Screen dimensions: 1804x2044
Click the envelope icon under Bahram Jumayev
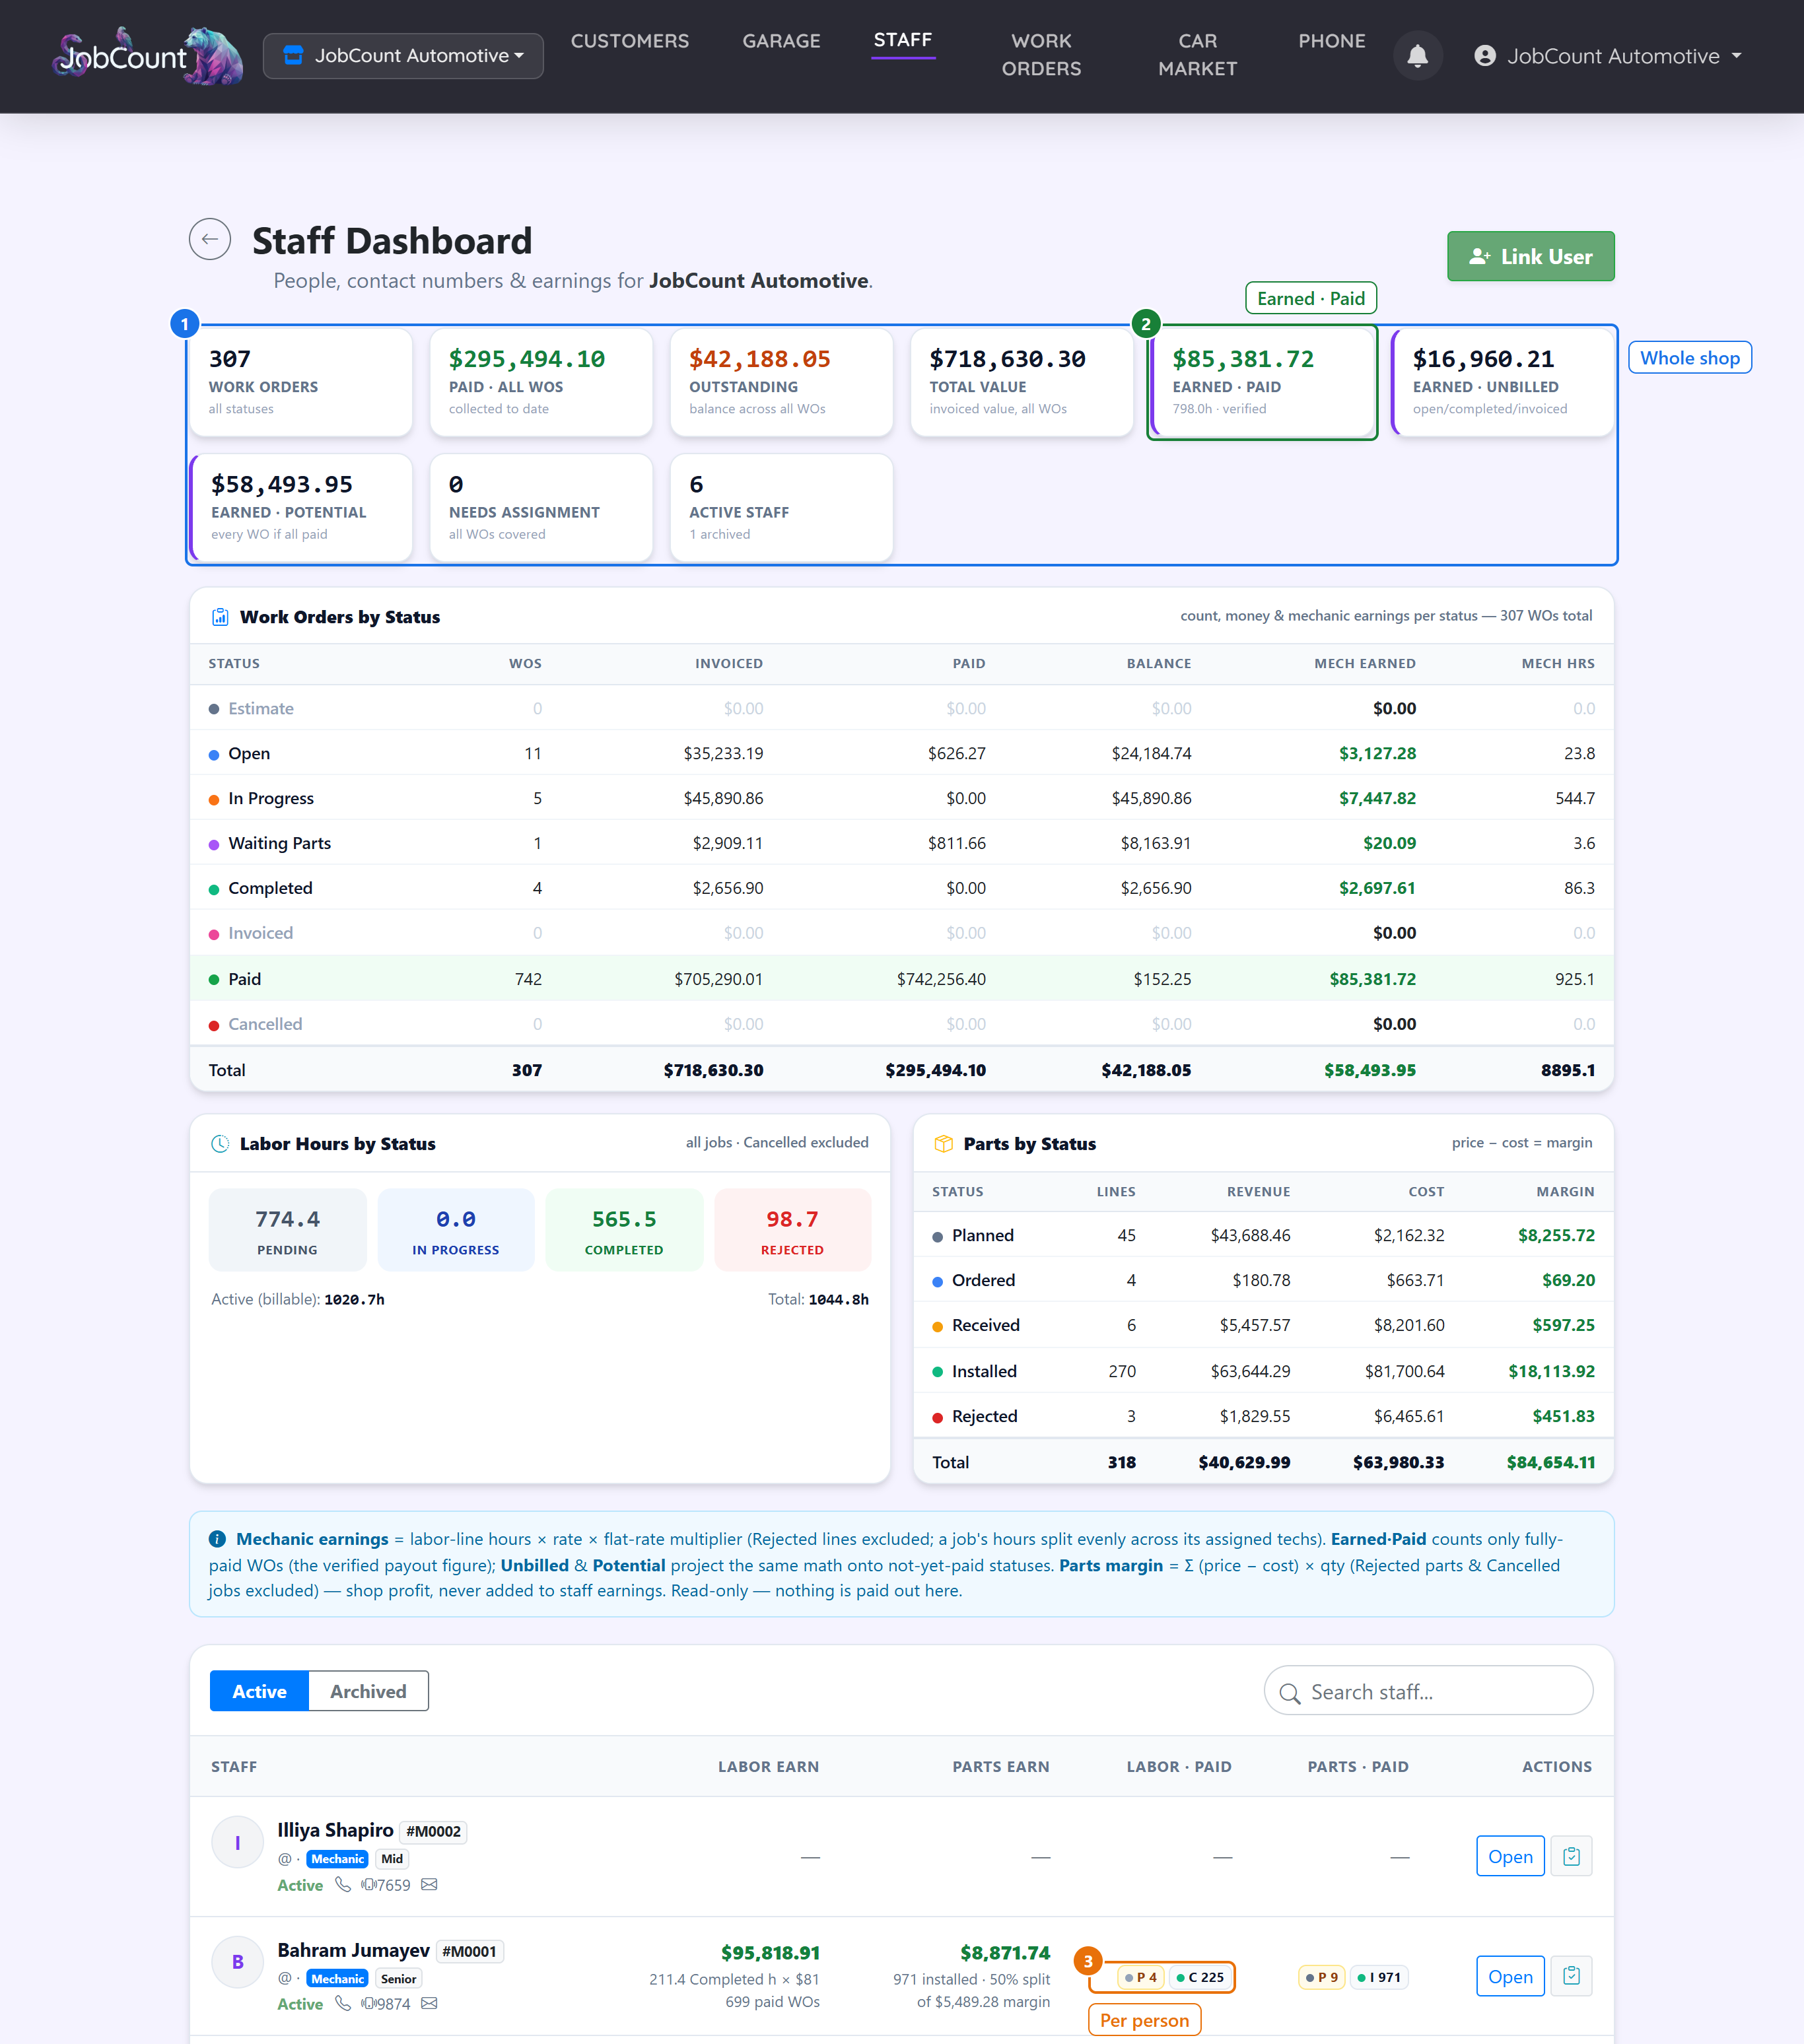(429, 2003)
